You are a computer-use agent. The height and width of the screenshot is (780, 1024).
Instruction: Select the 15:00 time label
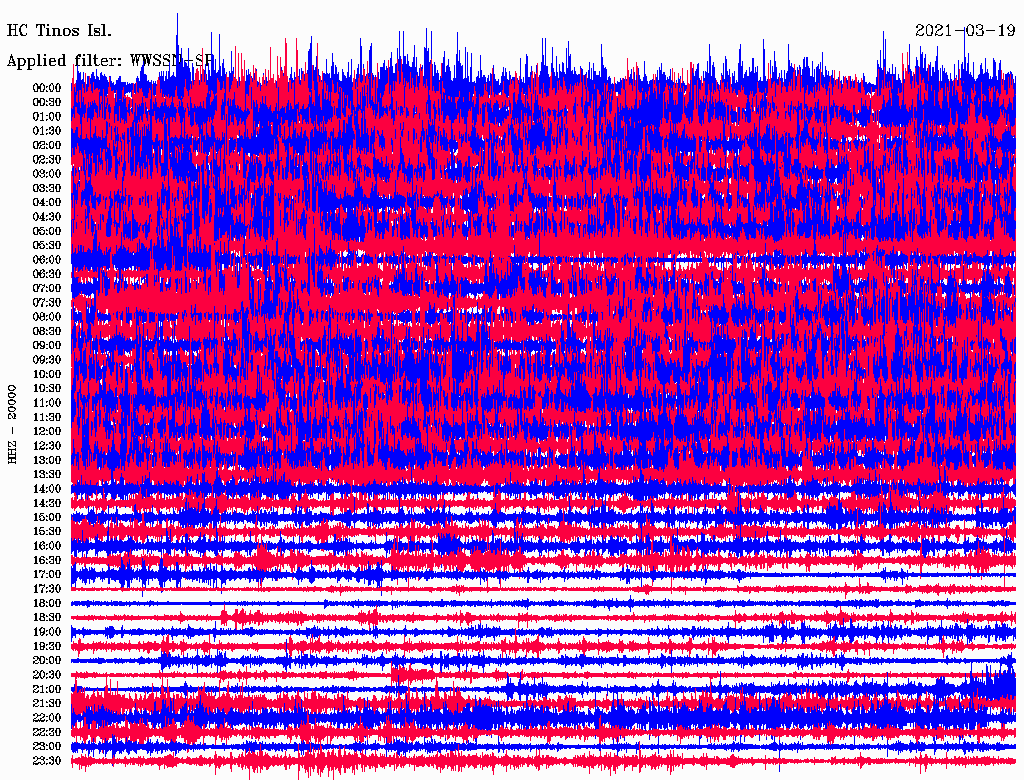click(47, 517)
